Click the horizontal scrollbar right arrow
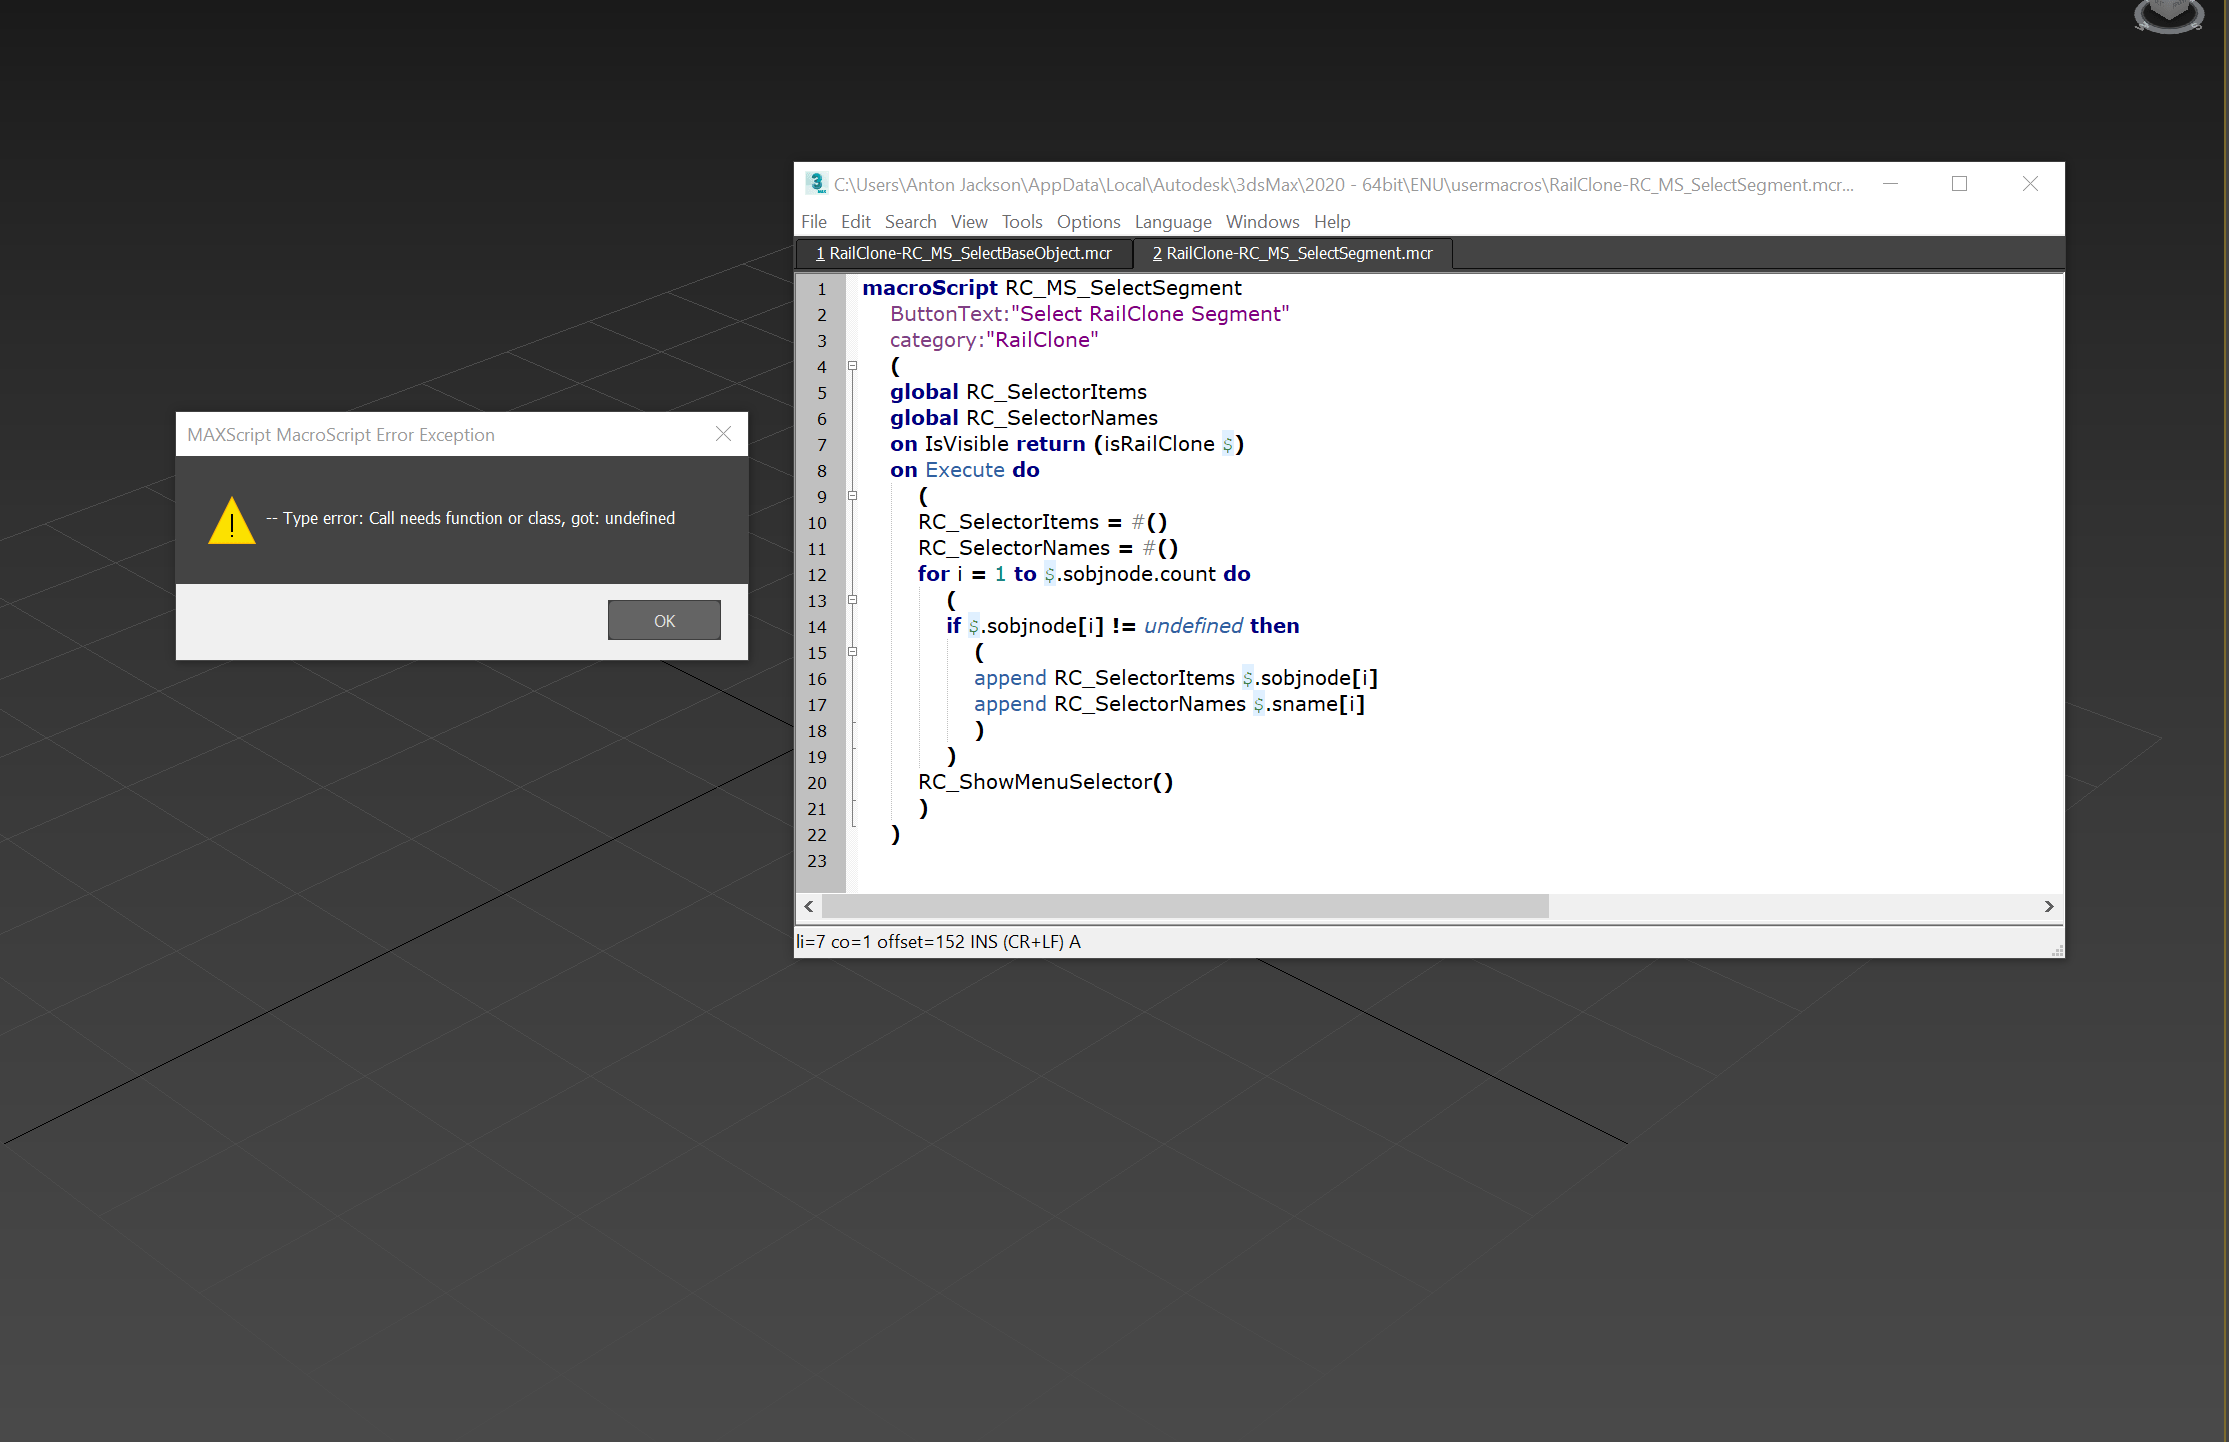2229x1442 pixels. tap(2049, 906)
